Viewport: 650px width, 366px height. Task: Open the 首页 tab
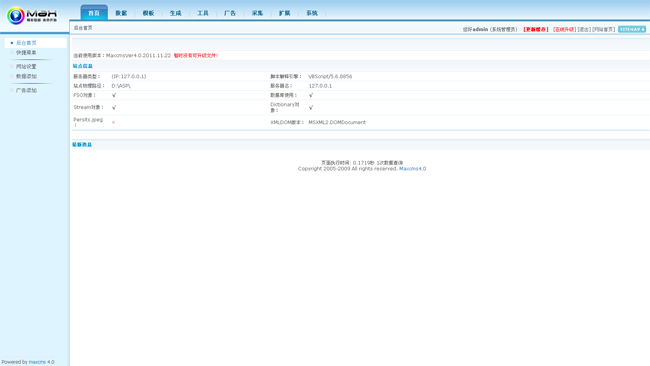click(94, 13)
